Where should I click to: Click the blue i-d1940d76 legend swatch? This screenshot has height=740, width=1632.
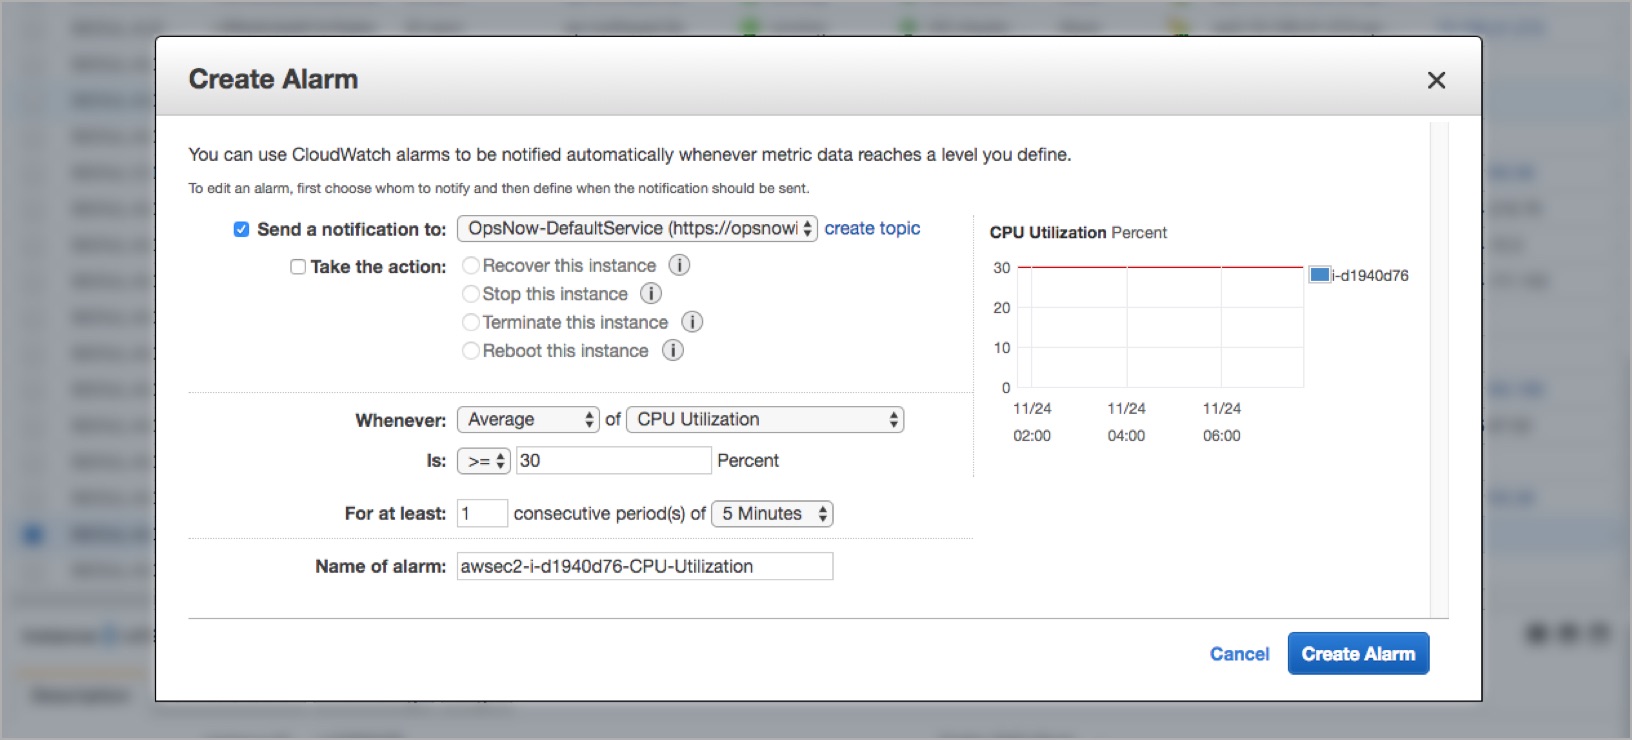1319,275
